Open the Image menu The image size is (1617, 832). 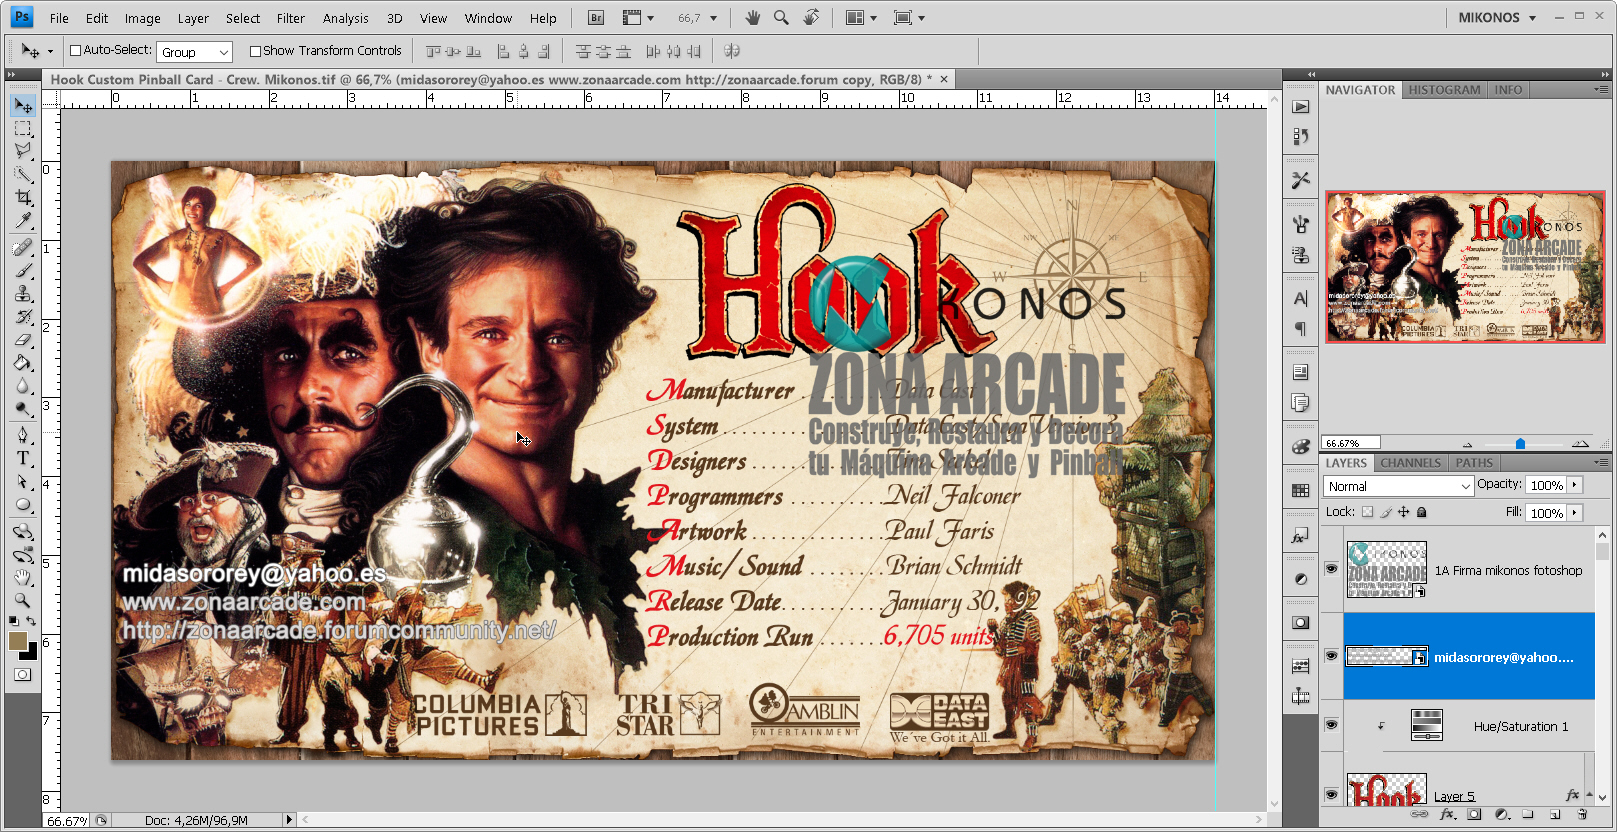point(142,18)
